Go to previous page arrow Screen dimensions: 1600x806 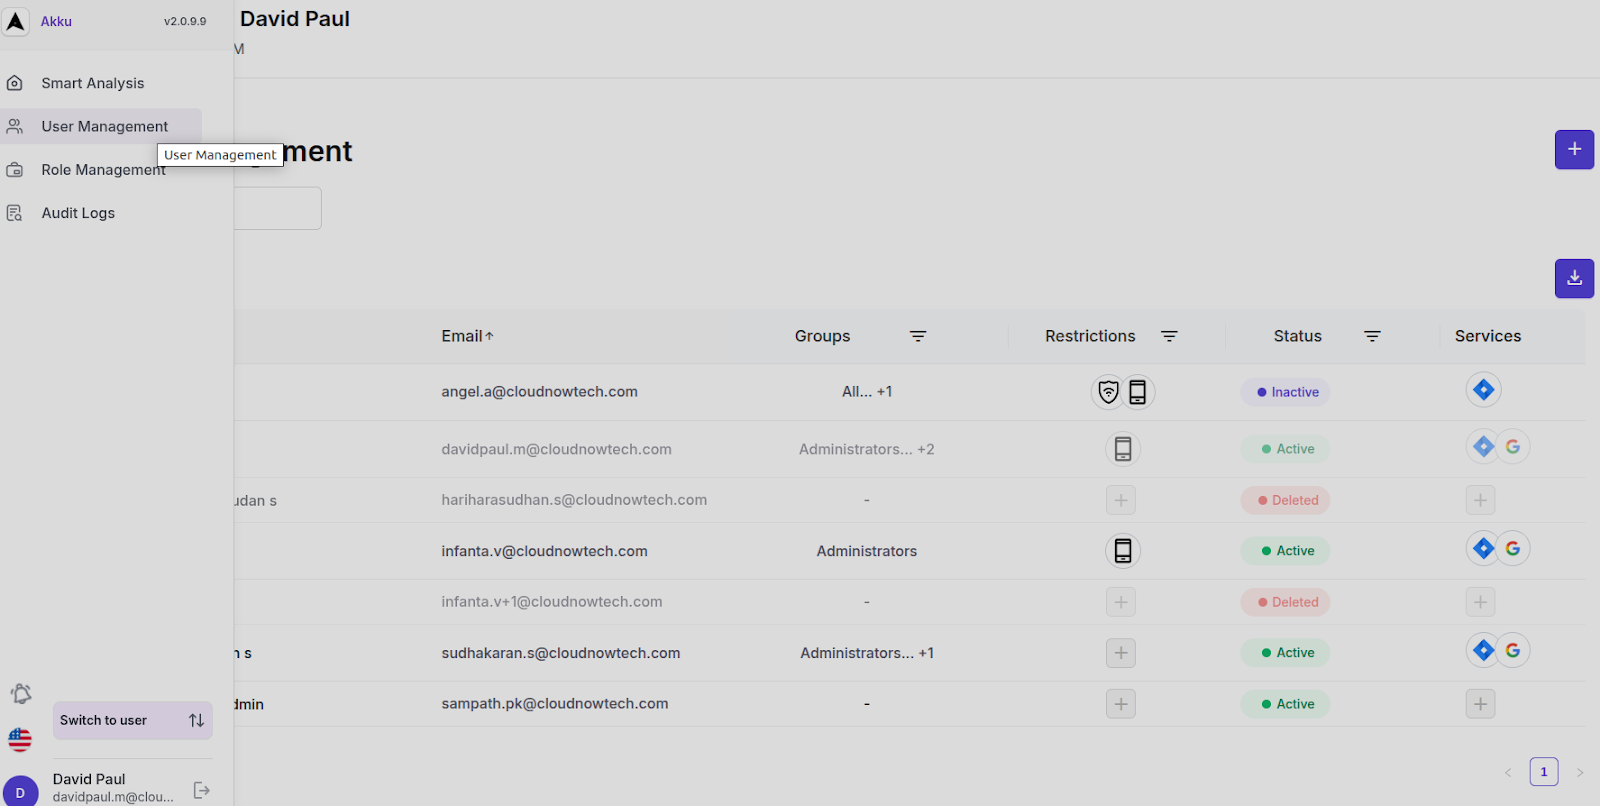1508,772
